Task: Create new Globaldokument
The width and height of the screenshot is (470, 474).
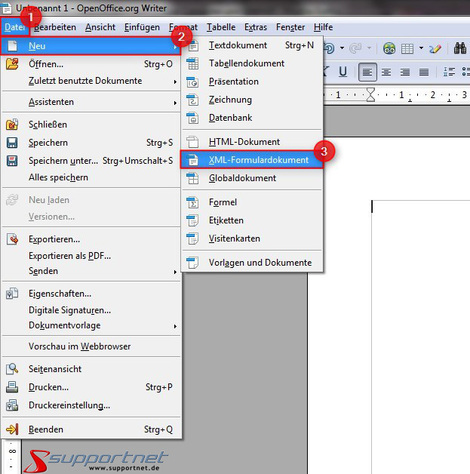Action: [x=252, y=178]
